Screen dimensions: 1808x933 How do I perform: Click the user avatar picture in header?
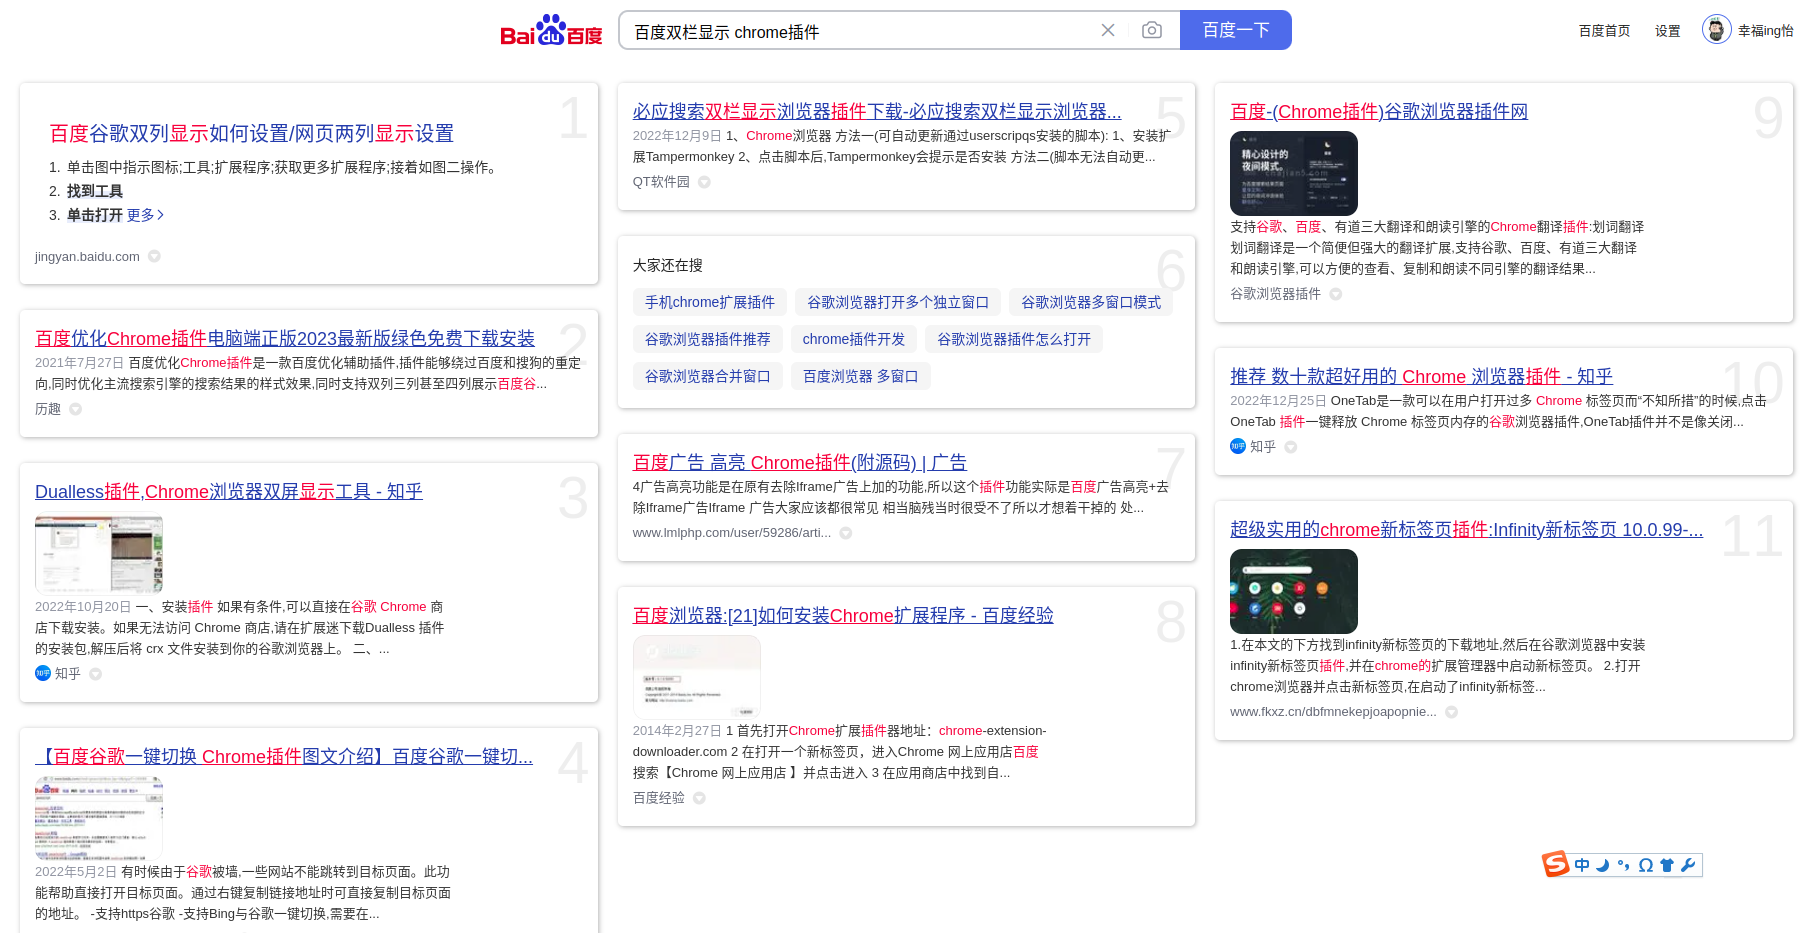pyautogui.click(x=1716, y=30)
